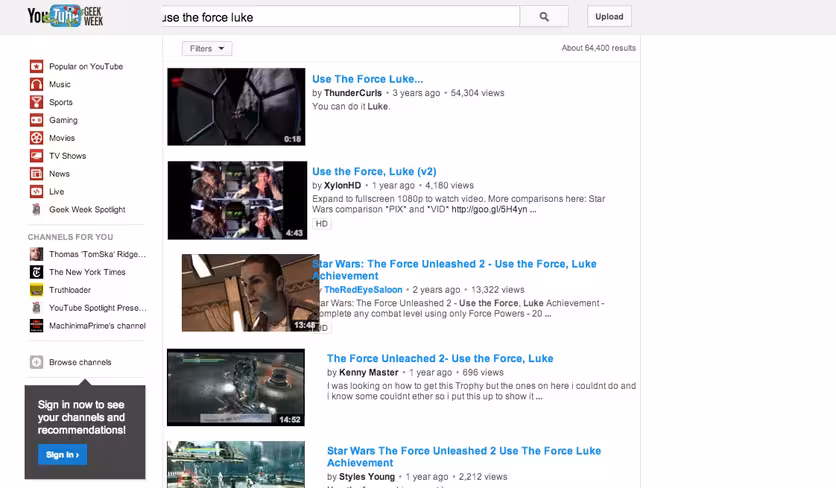Click the TV Shows icon
This screenshot has height=488, width=836.
tap(36, 156)
